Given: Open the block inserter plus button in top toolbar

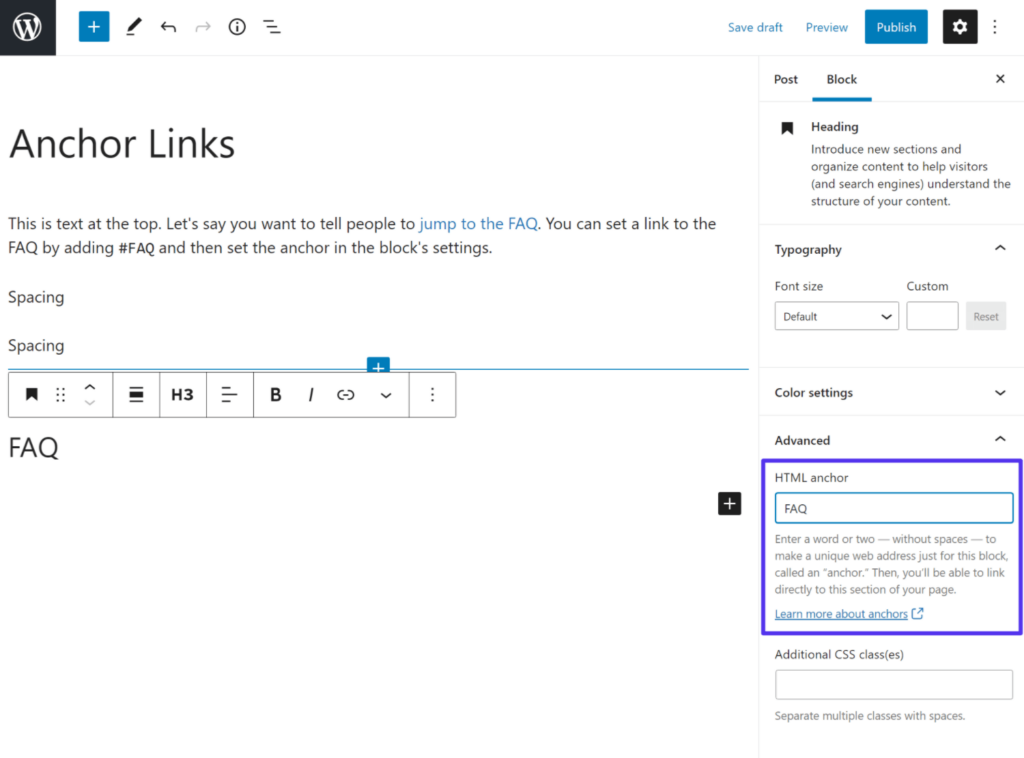Looking at the screenshot, I should (x=94, y=27).
